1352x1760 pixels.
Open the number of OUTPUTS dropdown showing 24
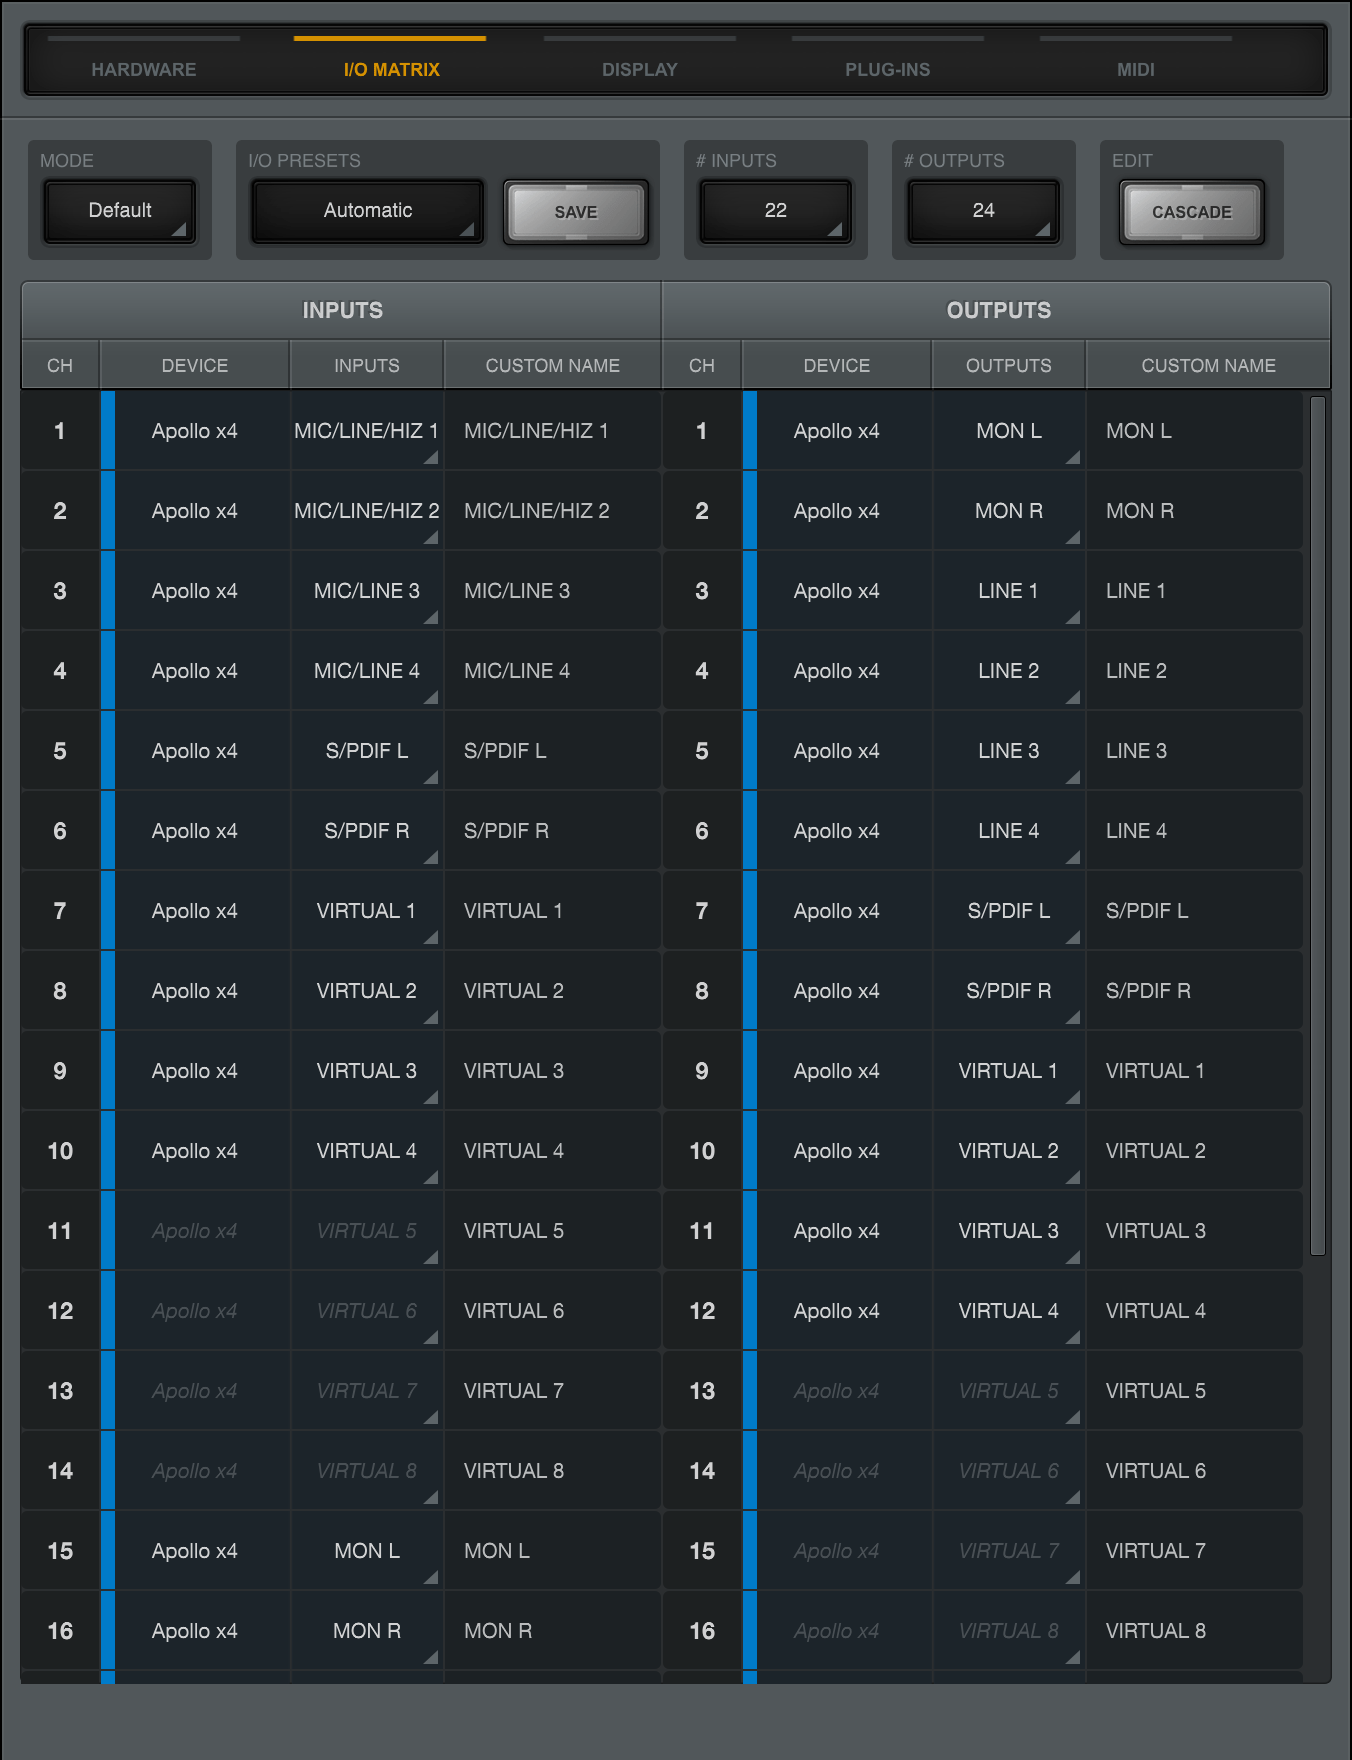984,210
